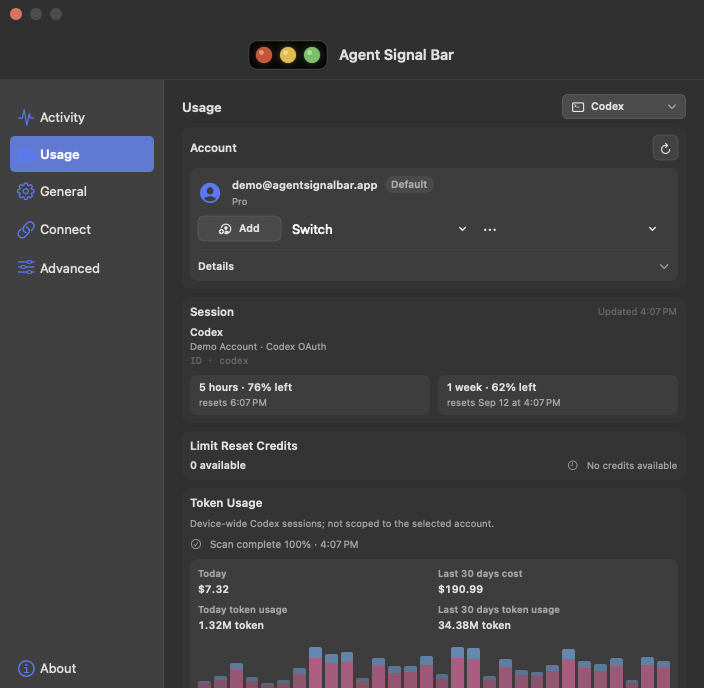Click the Today cost $7.32 value

213,589
